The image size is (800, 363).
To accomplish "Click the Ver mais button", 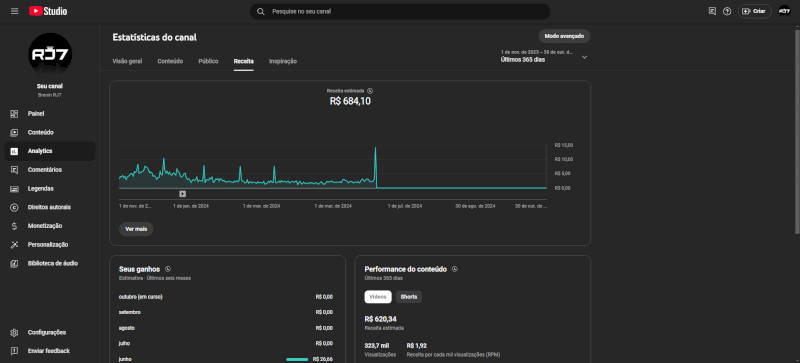I will coord(136,229).
